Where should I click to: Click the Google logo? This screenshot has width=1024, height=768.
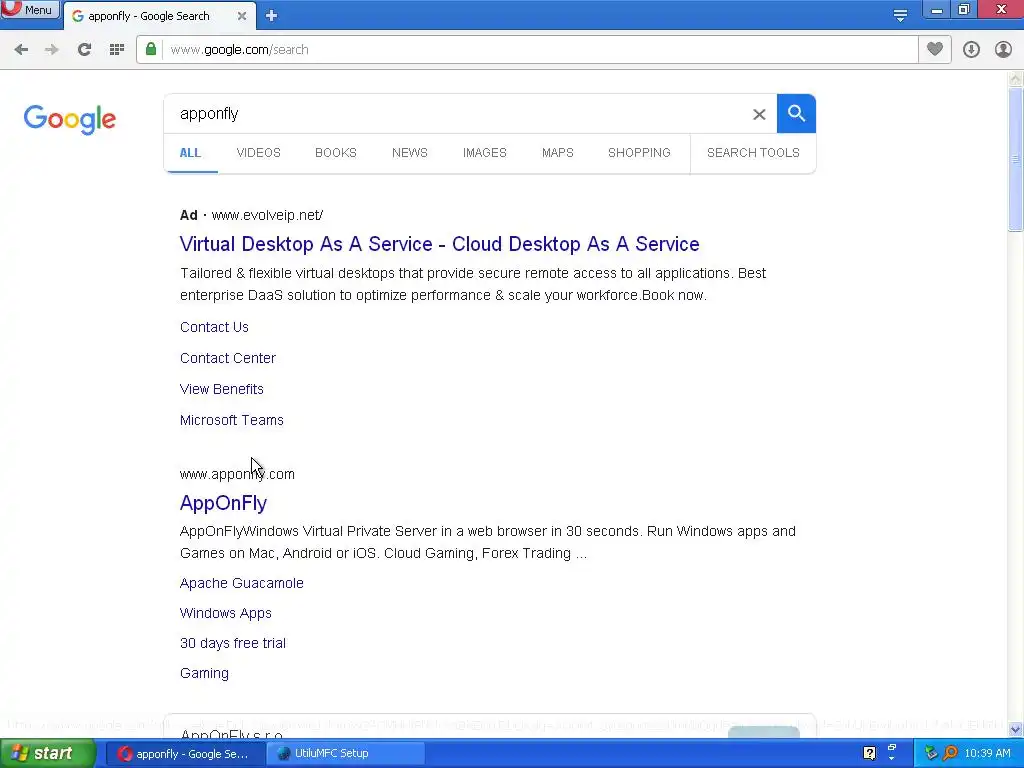[x=70, y=119]
